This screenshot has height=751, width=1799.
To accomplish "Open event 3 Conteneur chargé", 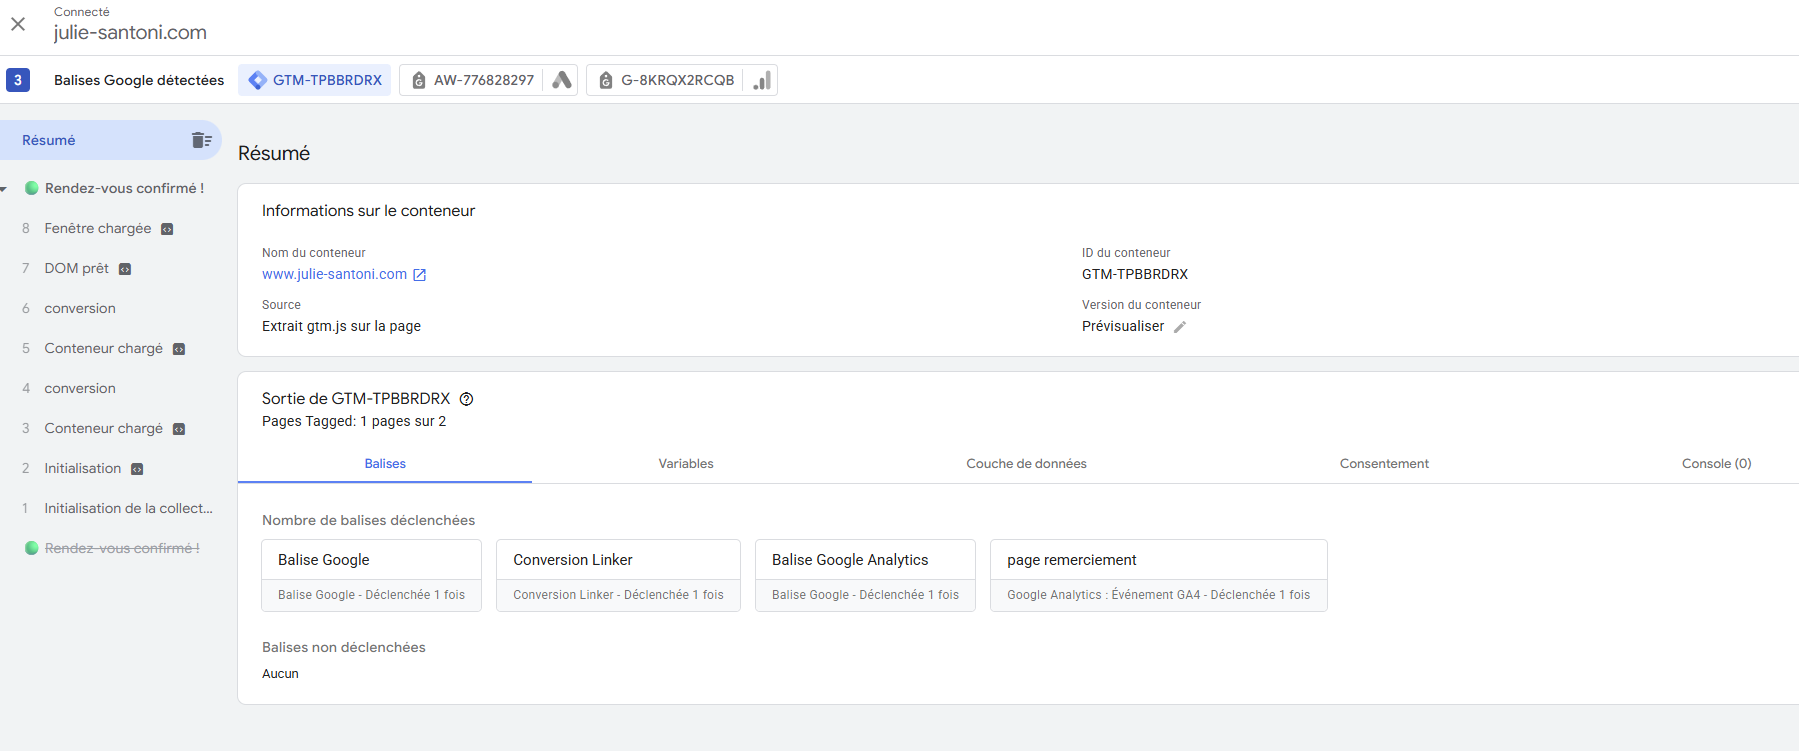I will [x=104, y=428].
